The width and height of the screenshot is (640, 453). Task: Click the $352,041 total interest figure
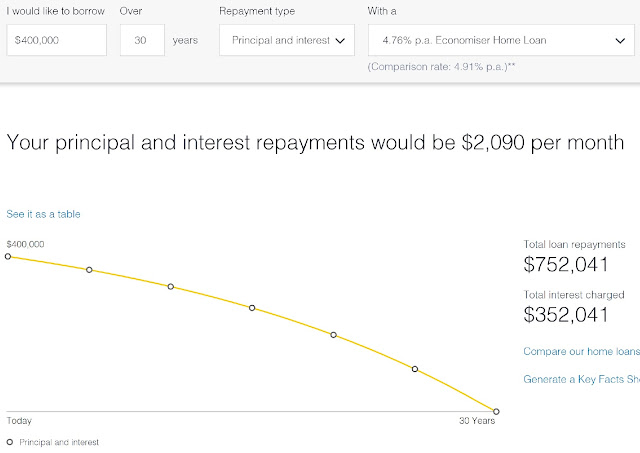coord(566,315)
